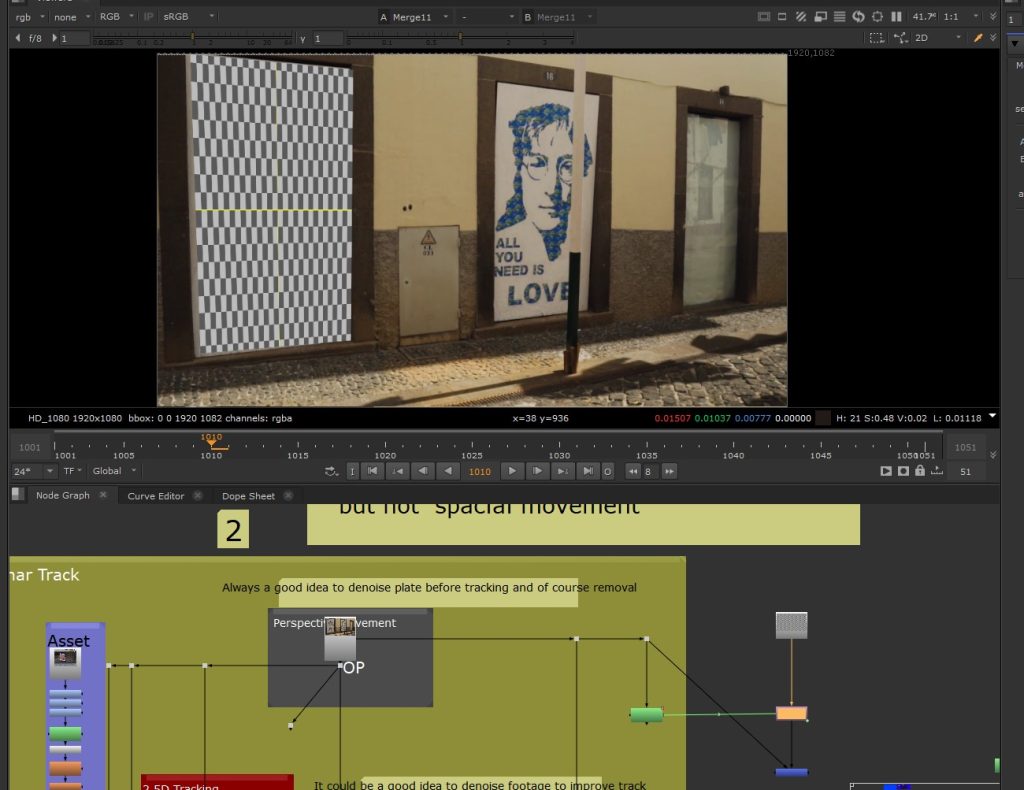This screenshot has width=1024, height=790.
Task: Switch to the Curve Editor tab
Action: click(x=155, y=496)
